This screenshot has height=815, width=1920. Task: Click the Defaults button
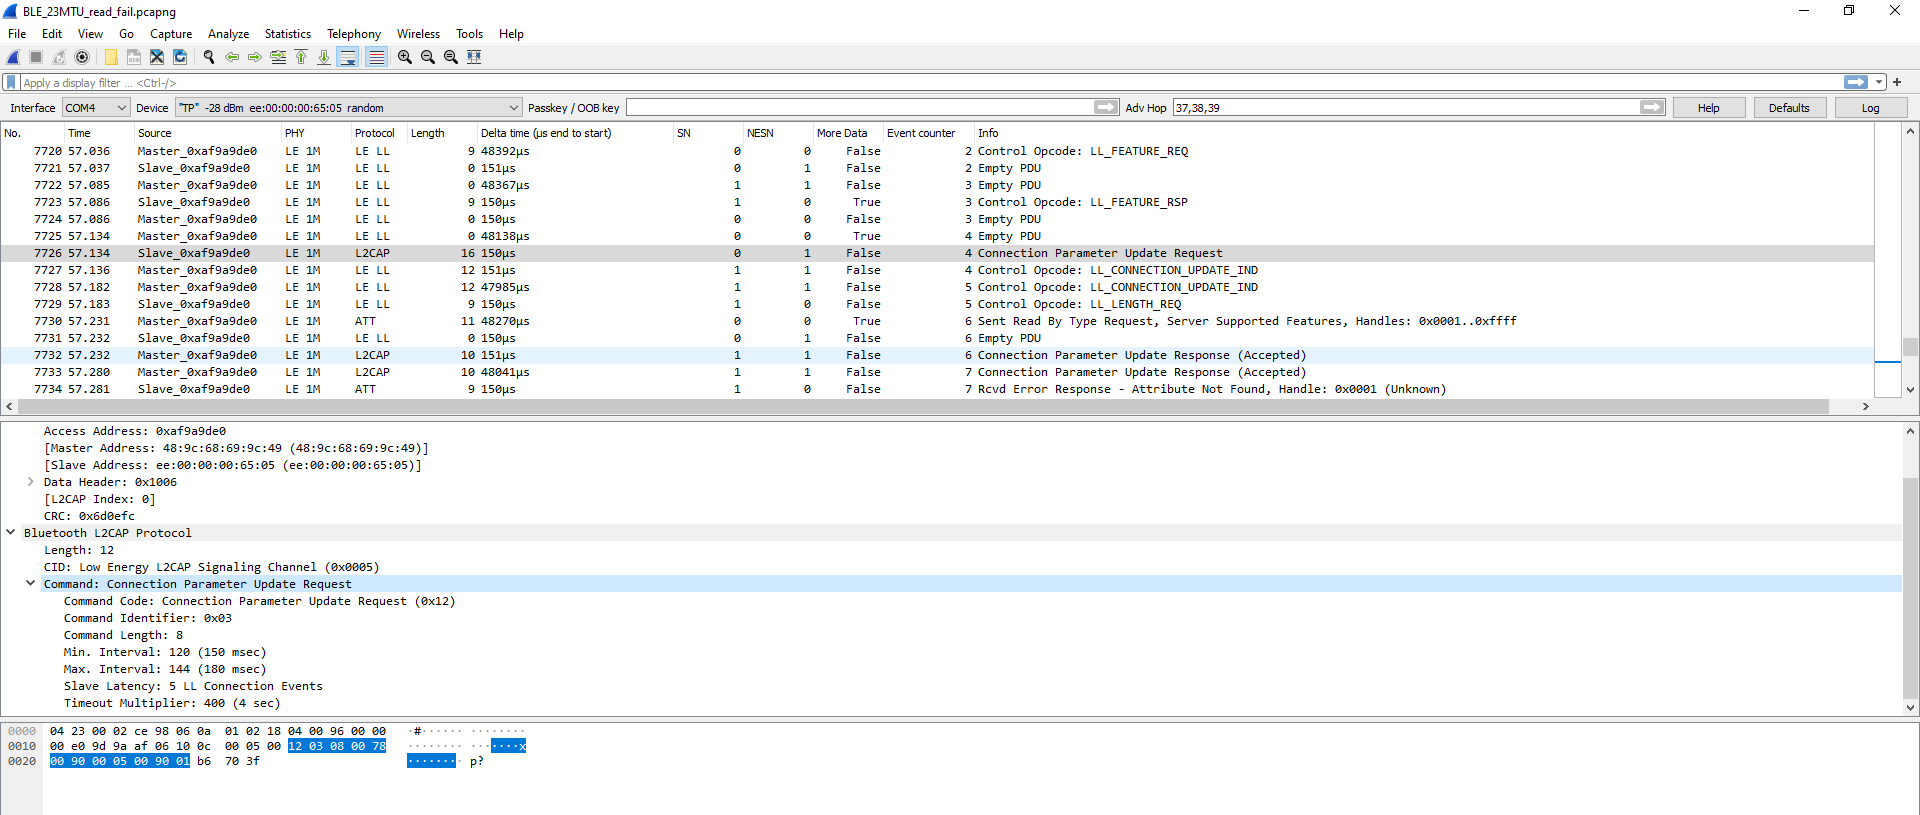coord(1788,108)
